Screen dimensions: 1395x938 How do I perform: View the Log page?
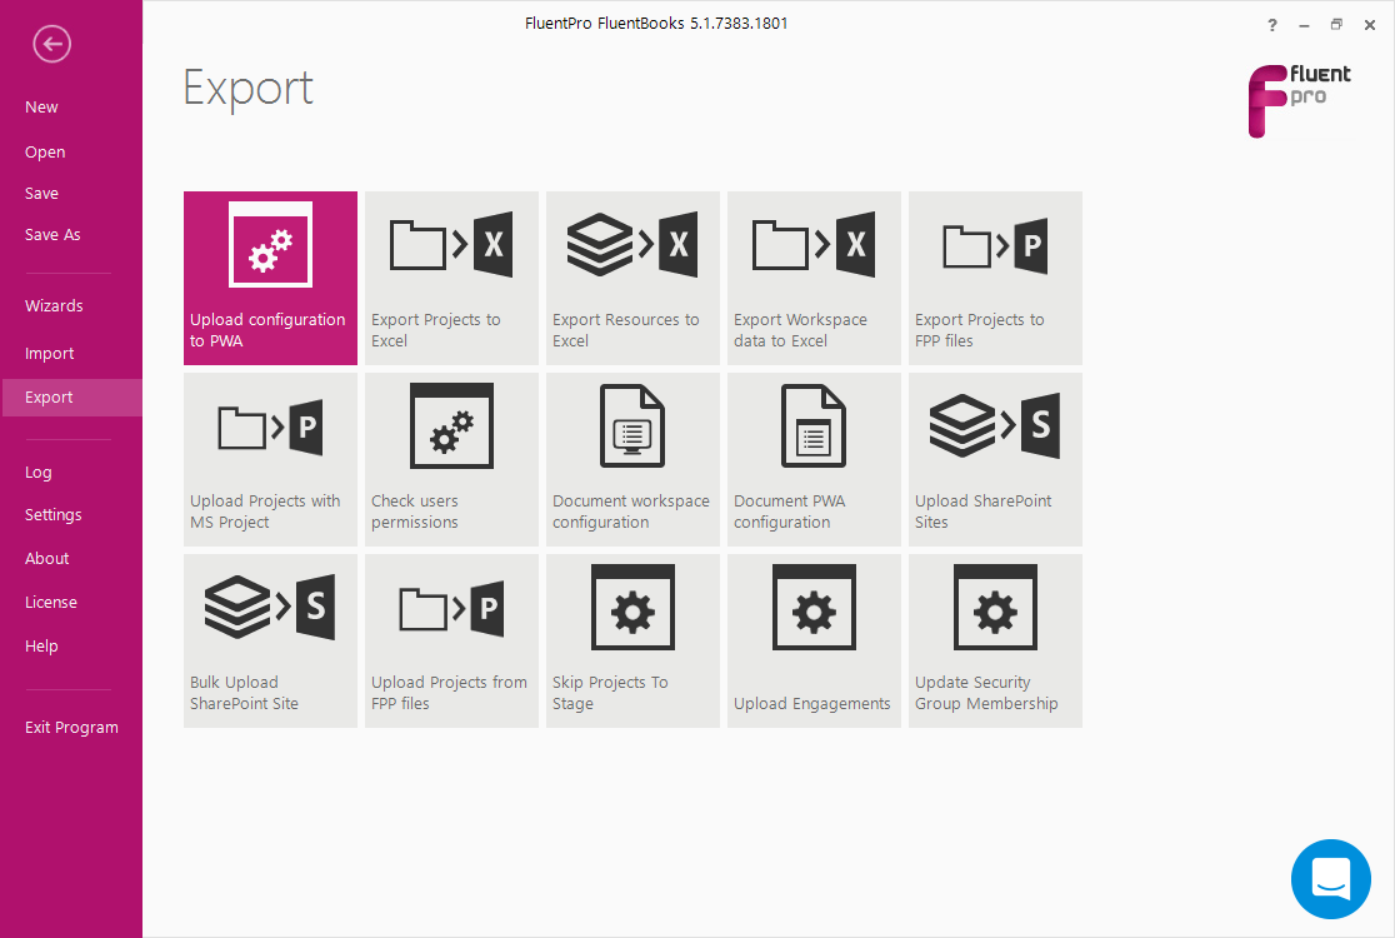[38, 472]
